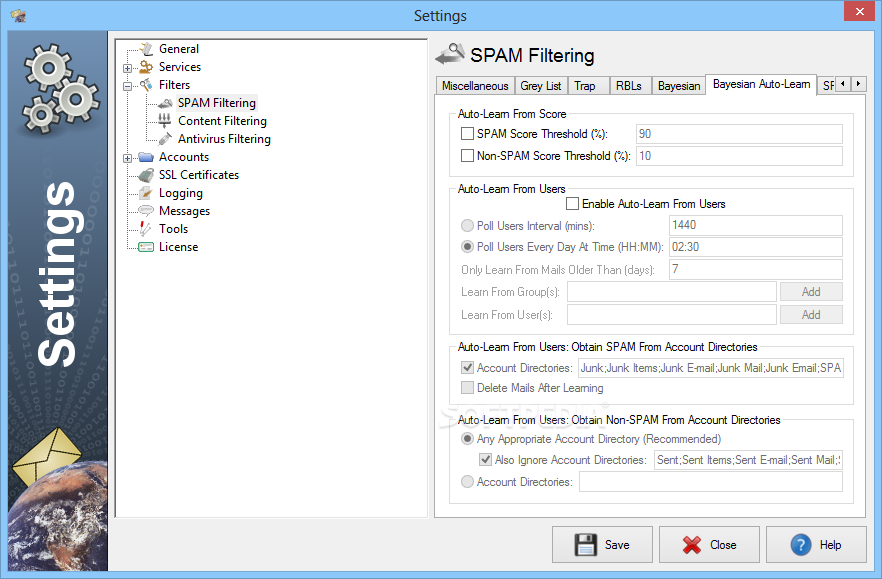Enable SPAM Score Threshold checkbox
882x579 pixels.
coord(467,134)
